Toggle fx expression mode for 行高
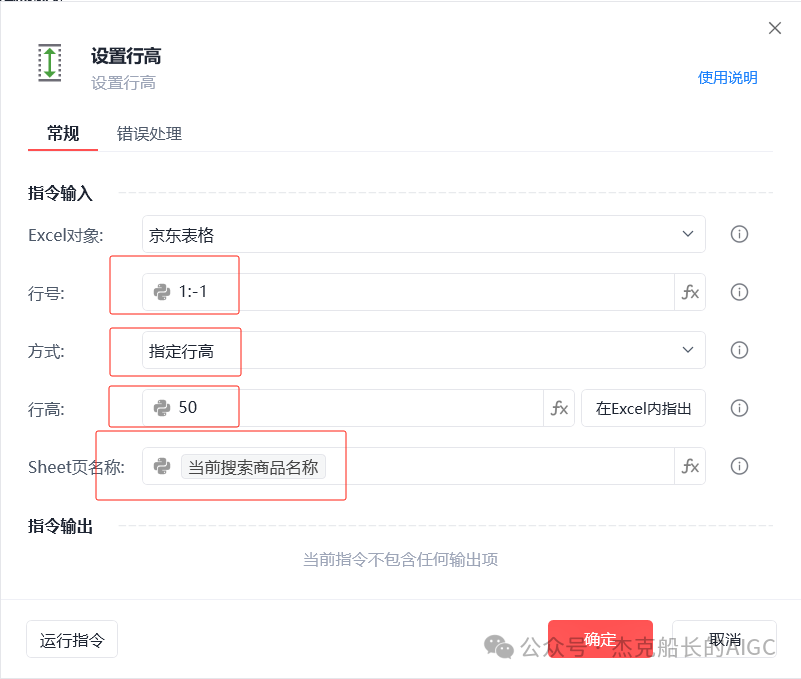 [x=559, y=408]
